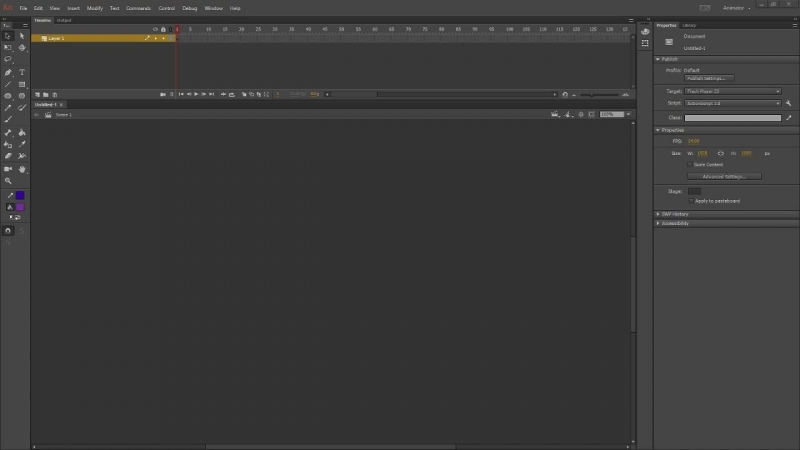This screenshot has width=800, height=450.
Task: Select the Pen tool
Action: (8, 72)
